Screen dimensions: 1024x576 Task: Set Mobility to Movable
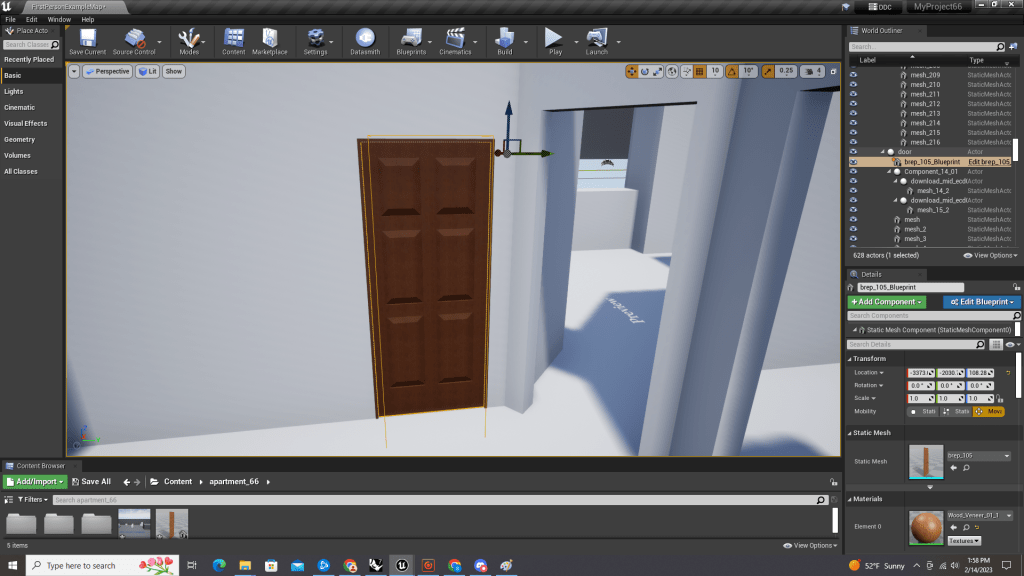coord(989,411)
